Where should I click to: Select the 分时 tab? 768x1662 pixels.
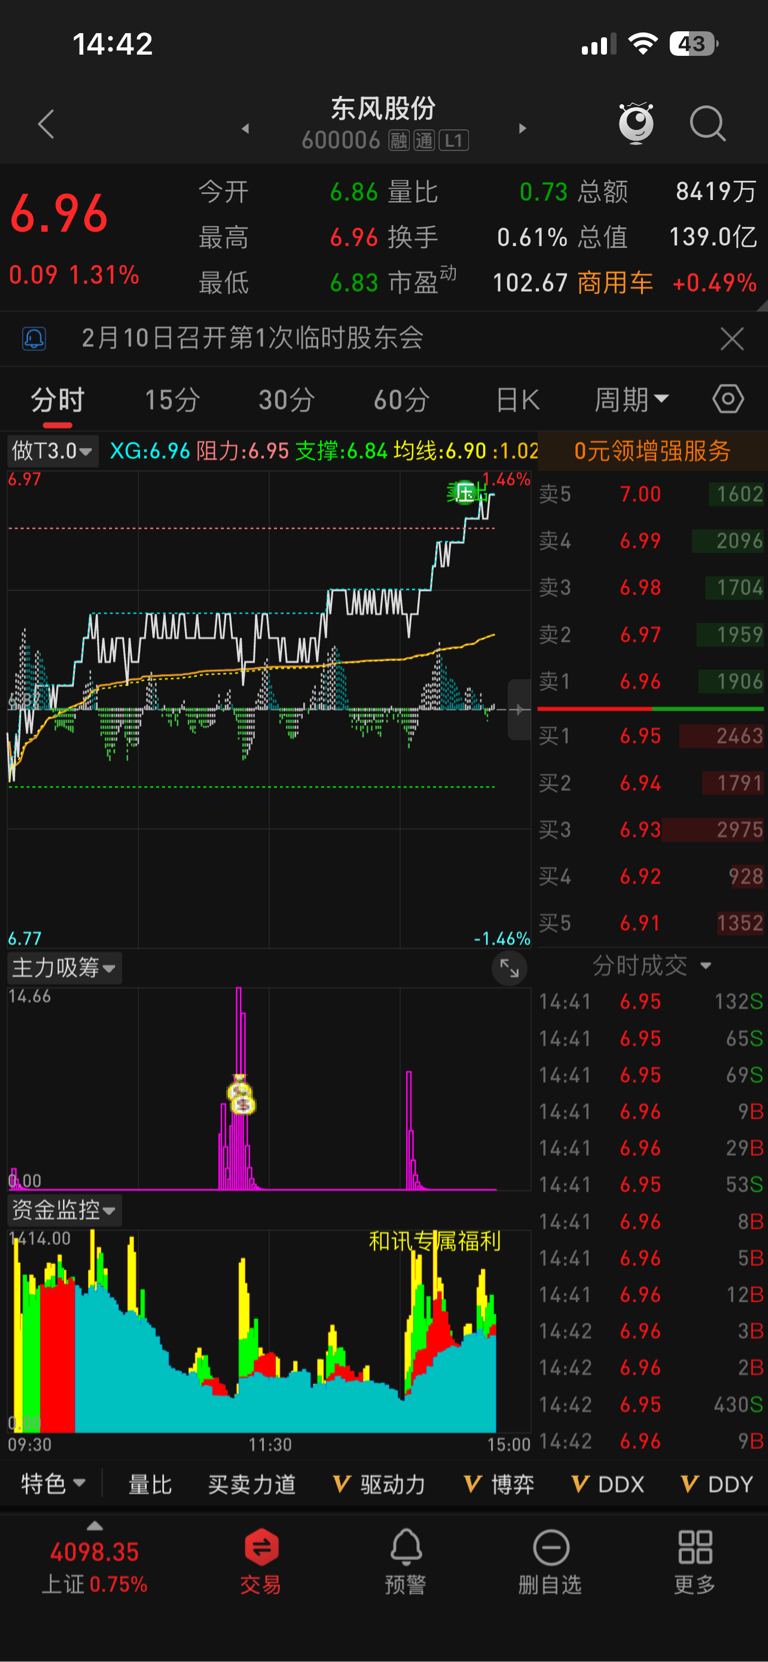pos(57,400)
